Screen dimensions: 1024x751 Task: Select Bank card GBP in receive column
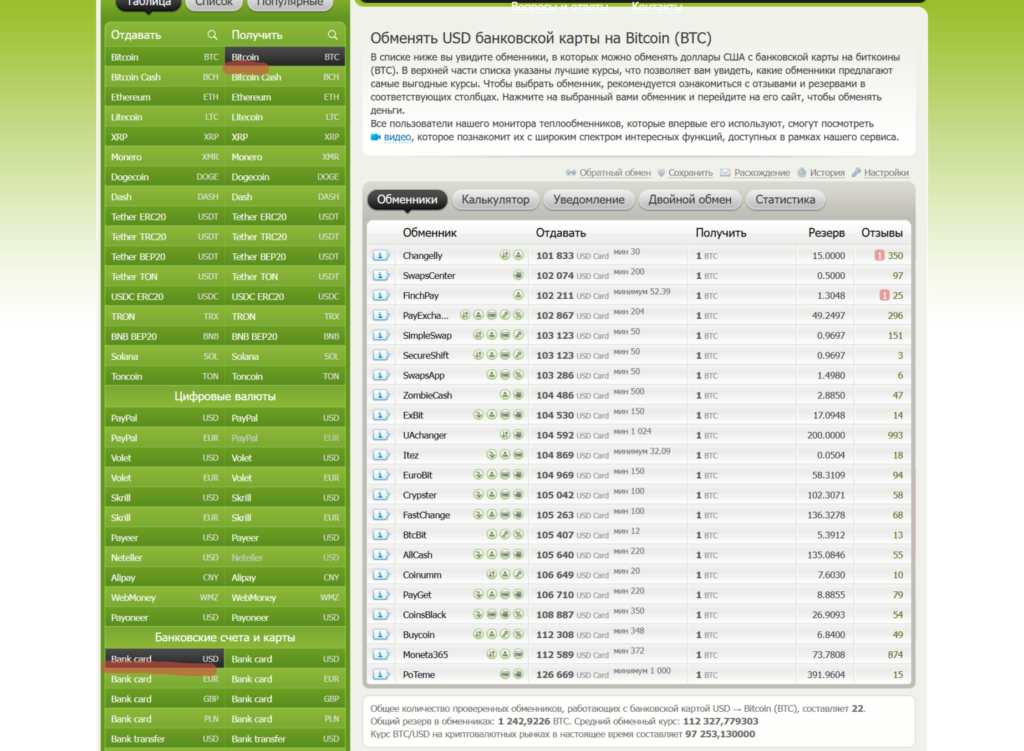click(x=285, y=699)
